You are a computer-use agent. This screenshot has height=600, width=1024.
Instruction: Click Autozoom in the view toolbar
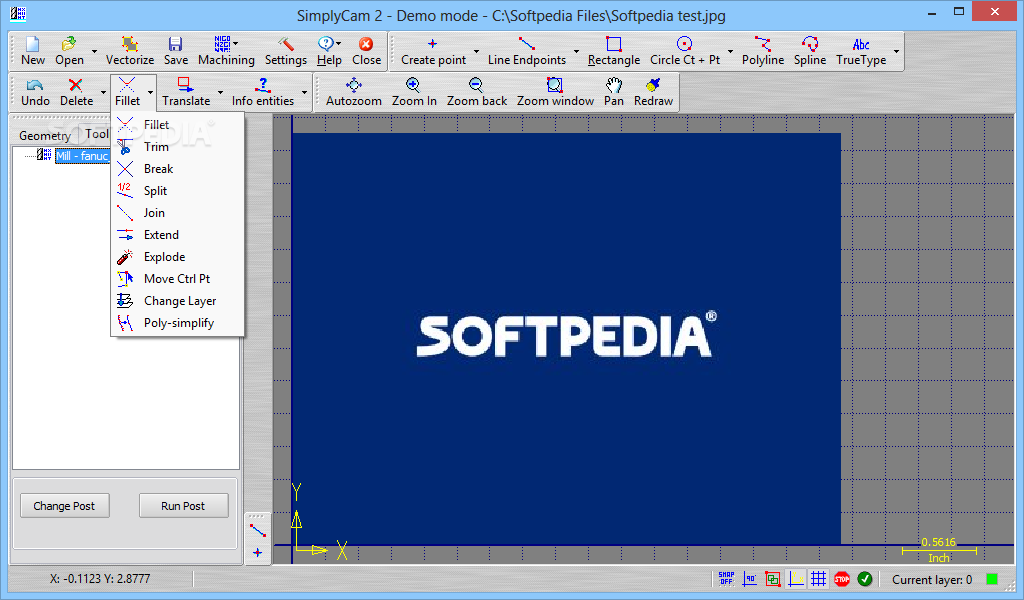353,92
